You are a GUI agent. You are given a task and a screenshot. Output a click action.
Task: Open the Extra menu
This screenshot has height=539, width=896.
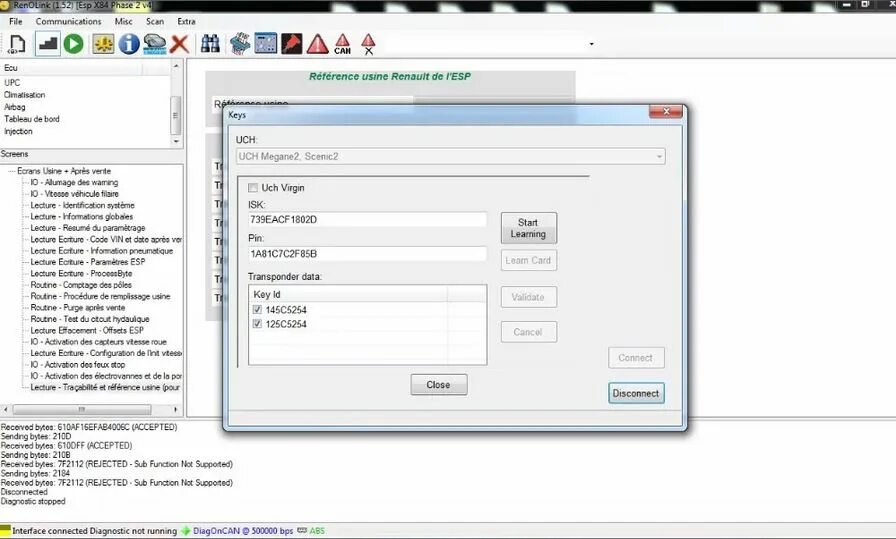[186, 21]
